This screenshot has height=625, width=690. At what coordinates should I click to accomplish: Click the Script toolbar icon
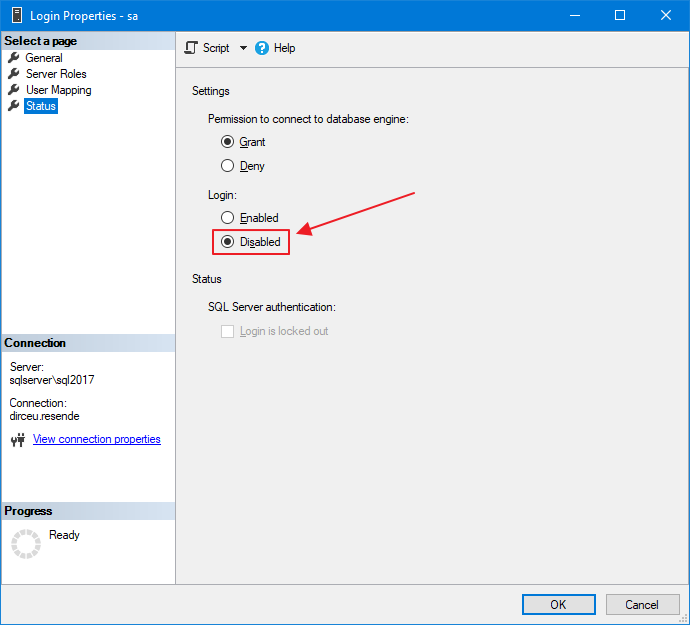click(191, 48)
